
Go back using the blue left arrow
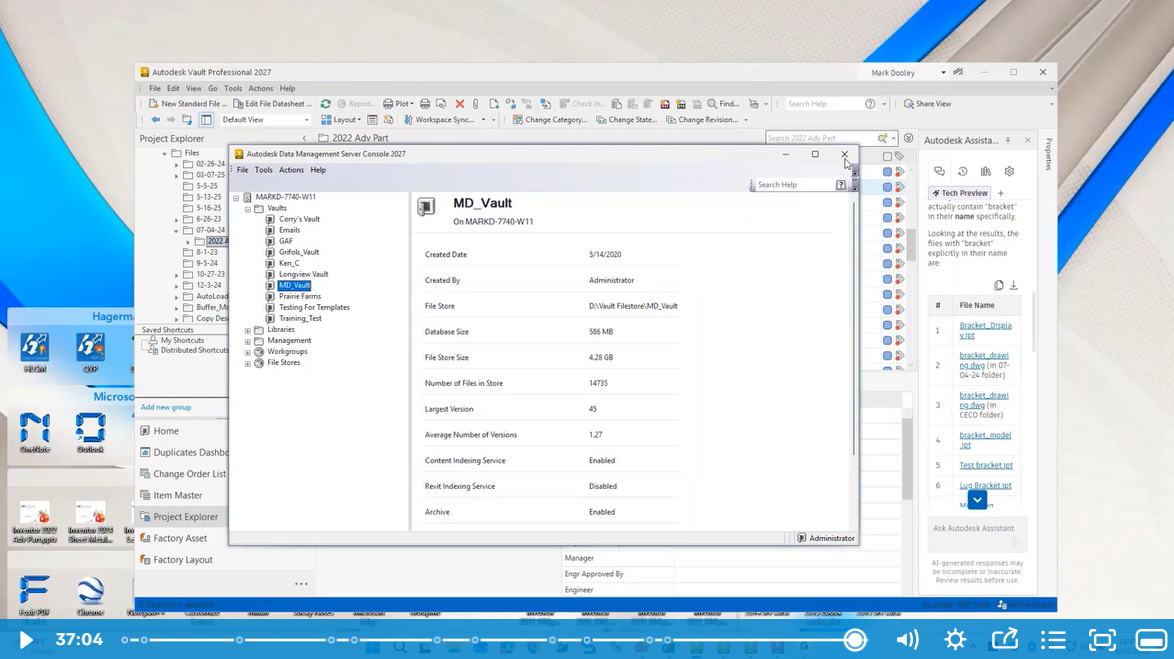(155, 120)
